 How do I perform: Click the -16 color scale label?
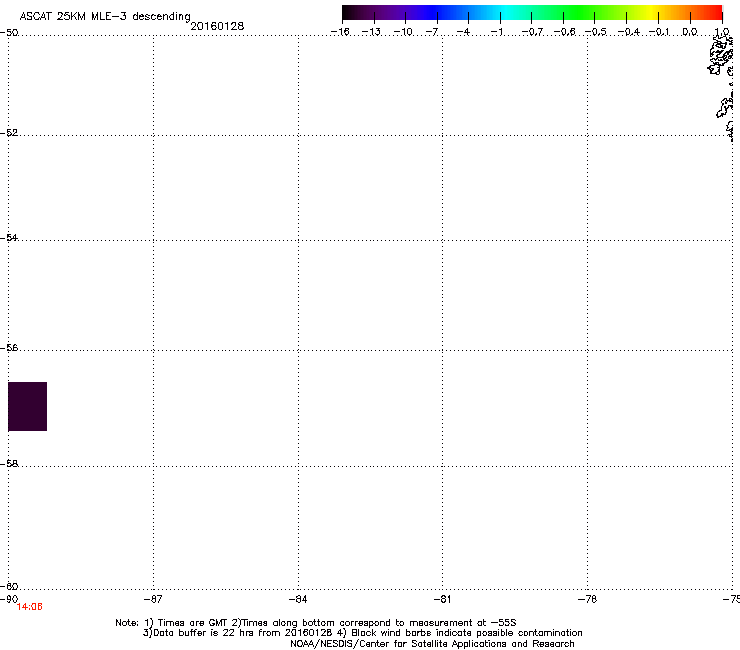(x=340, y=32)
